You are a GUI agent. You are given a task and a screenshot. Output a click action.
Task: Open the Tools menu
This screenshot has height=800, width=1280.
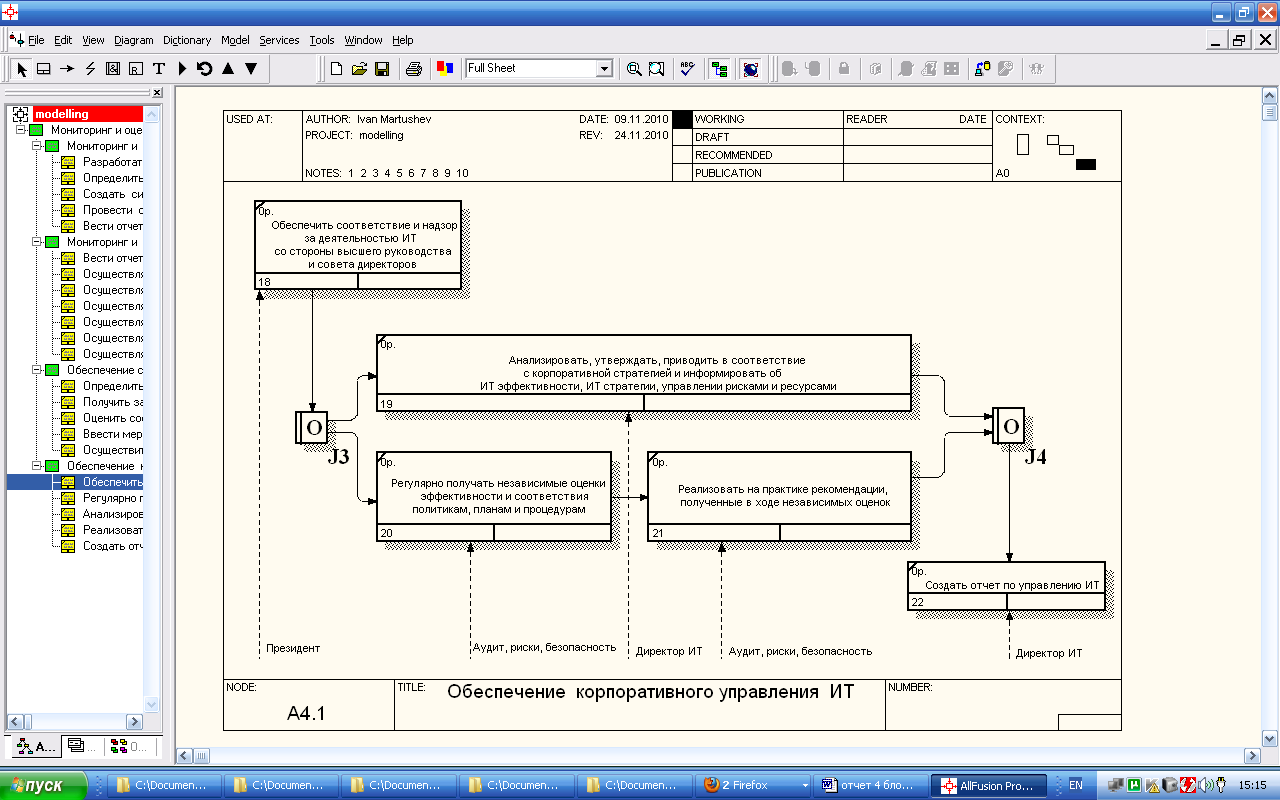coord(322,40)
